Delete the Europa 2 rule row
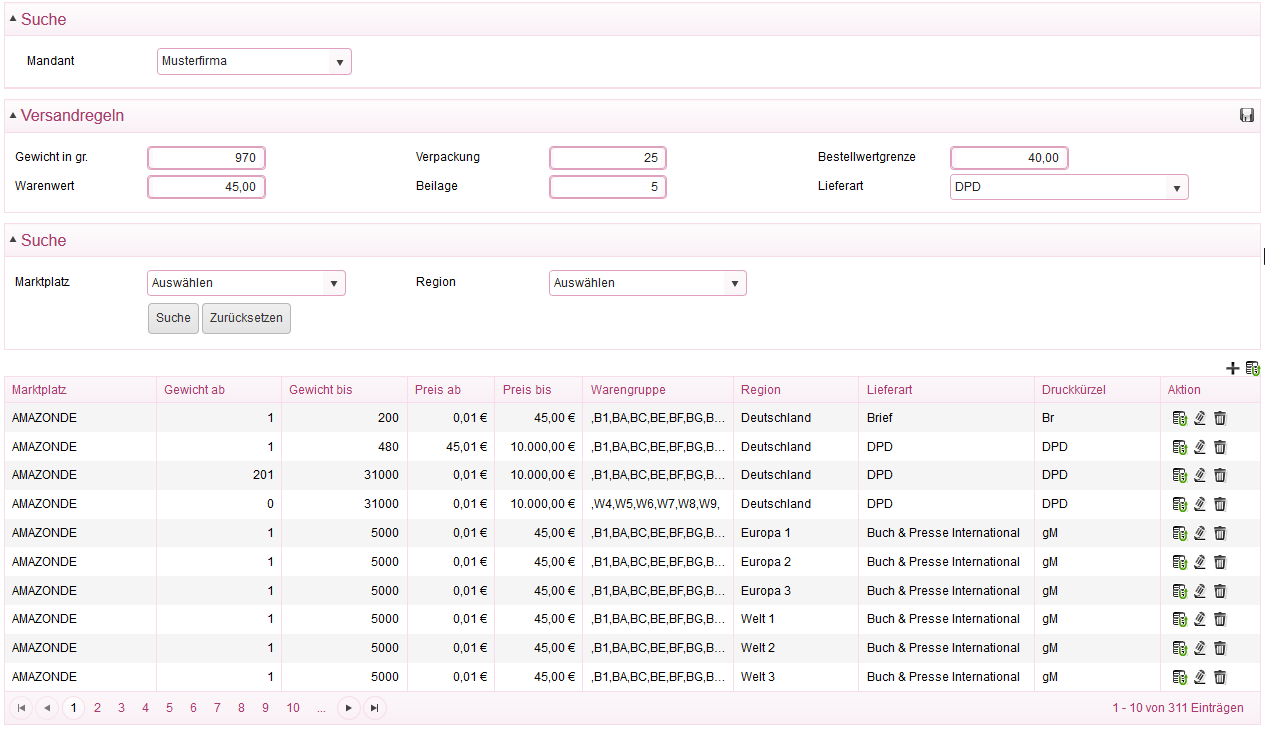 point(1220,562)
